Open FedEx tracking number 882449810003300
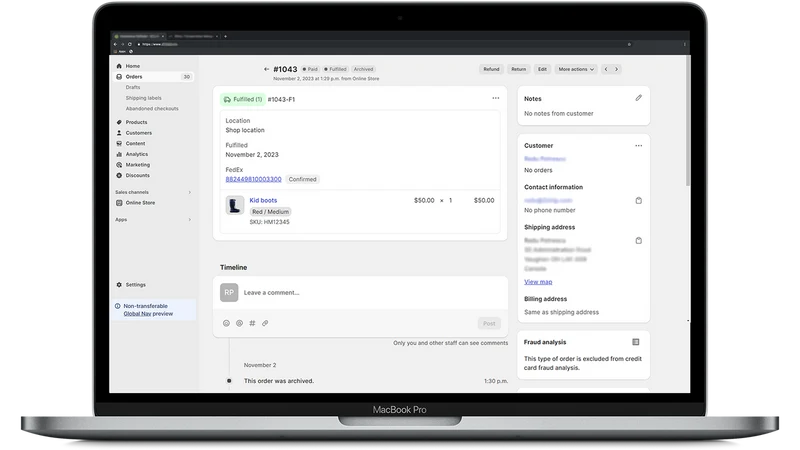Screen dimensions: 800x450 [253, 180]
